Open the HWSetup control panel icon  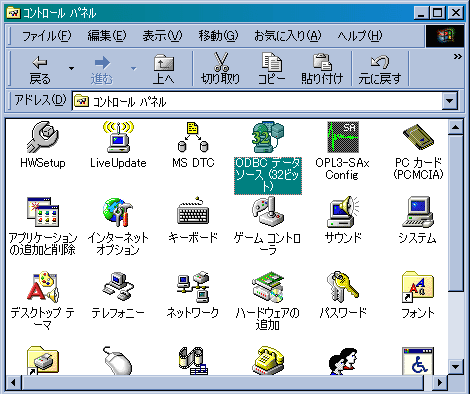click(43, 137)
